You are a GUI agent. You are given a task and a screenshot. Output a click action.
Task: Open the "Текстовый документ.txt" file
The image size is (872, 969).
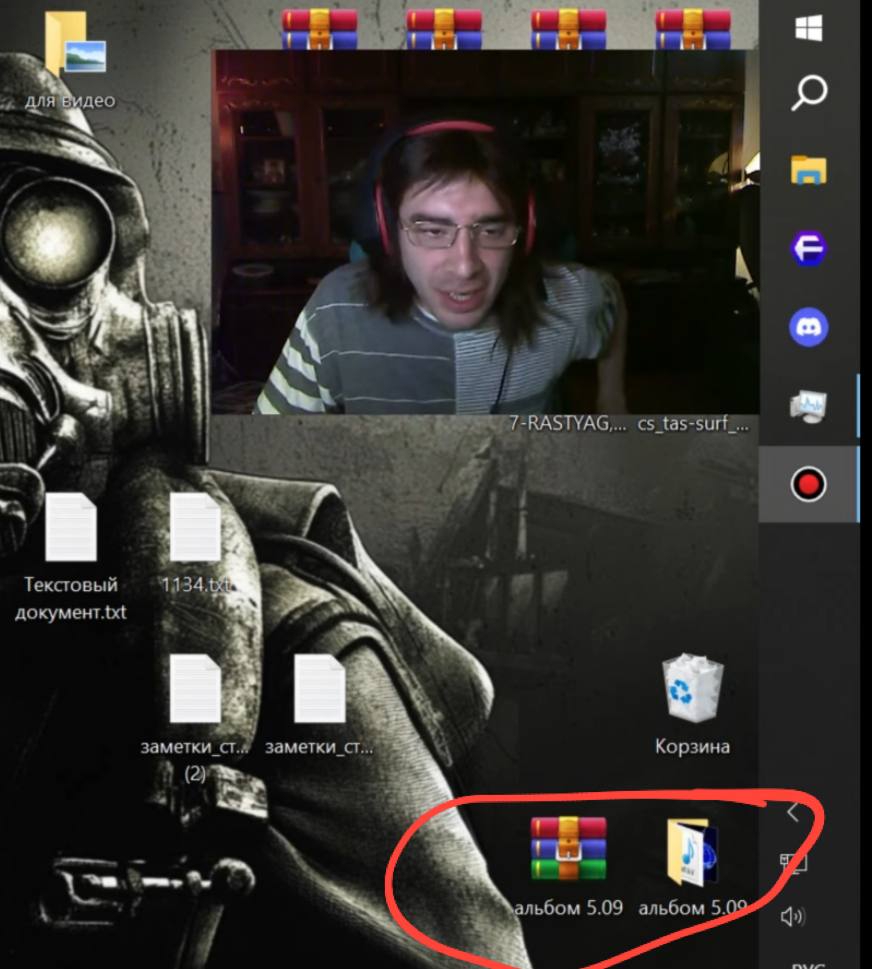point(70,556)
